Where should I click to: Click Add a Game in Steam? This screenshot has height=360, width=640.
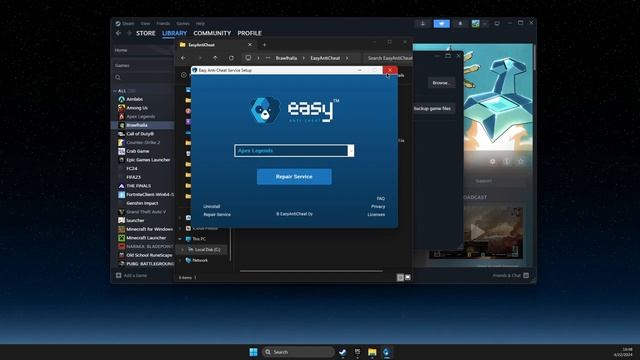pyautogui.click(x=131, y=276)
